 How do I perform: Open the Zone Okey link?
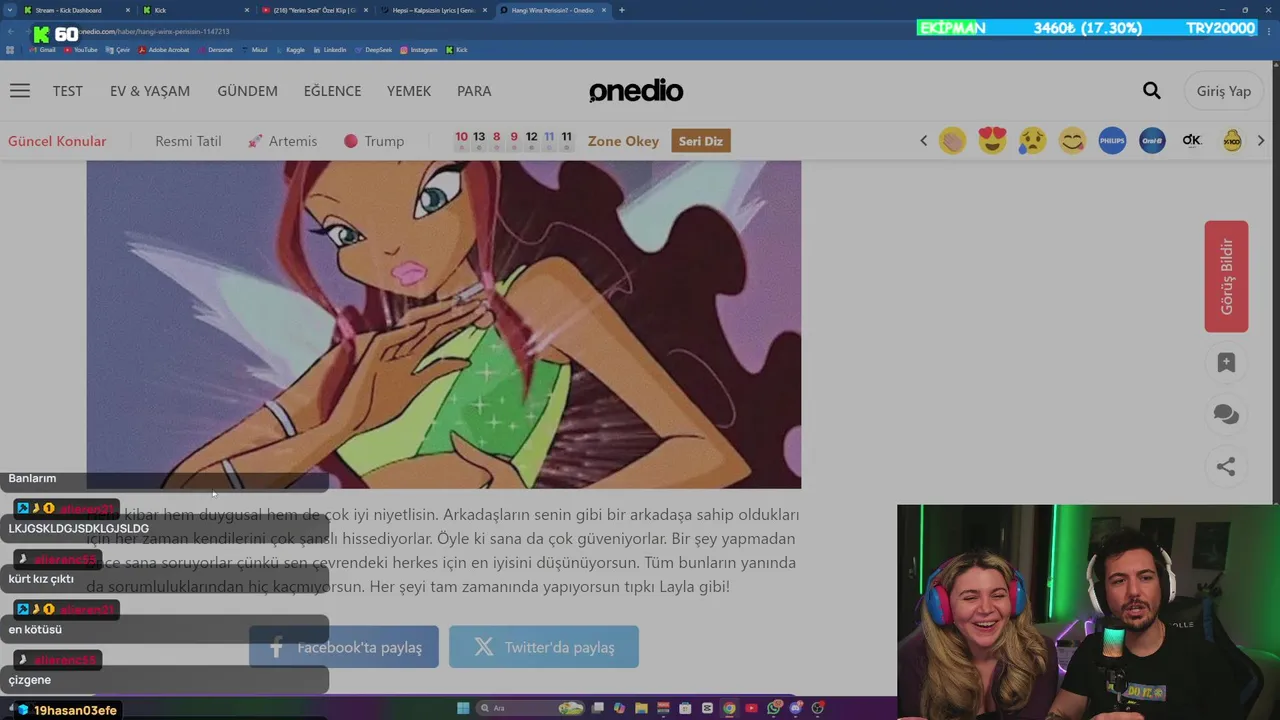click(623, 141)
